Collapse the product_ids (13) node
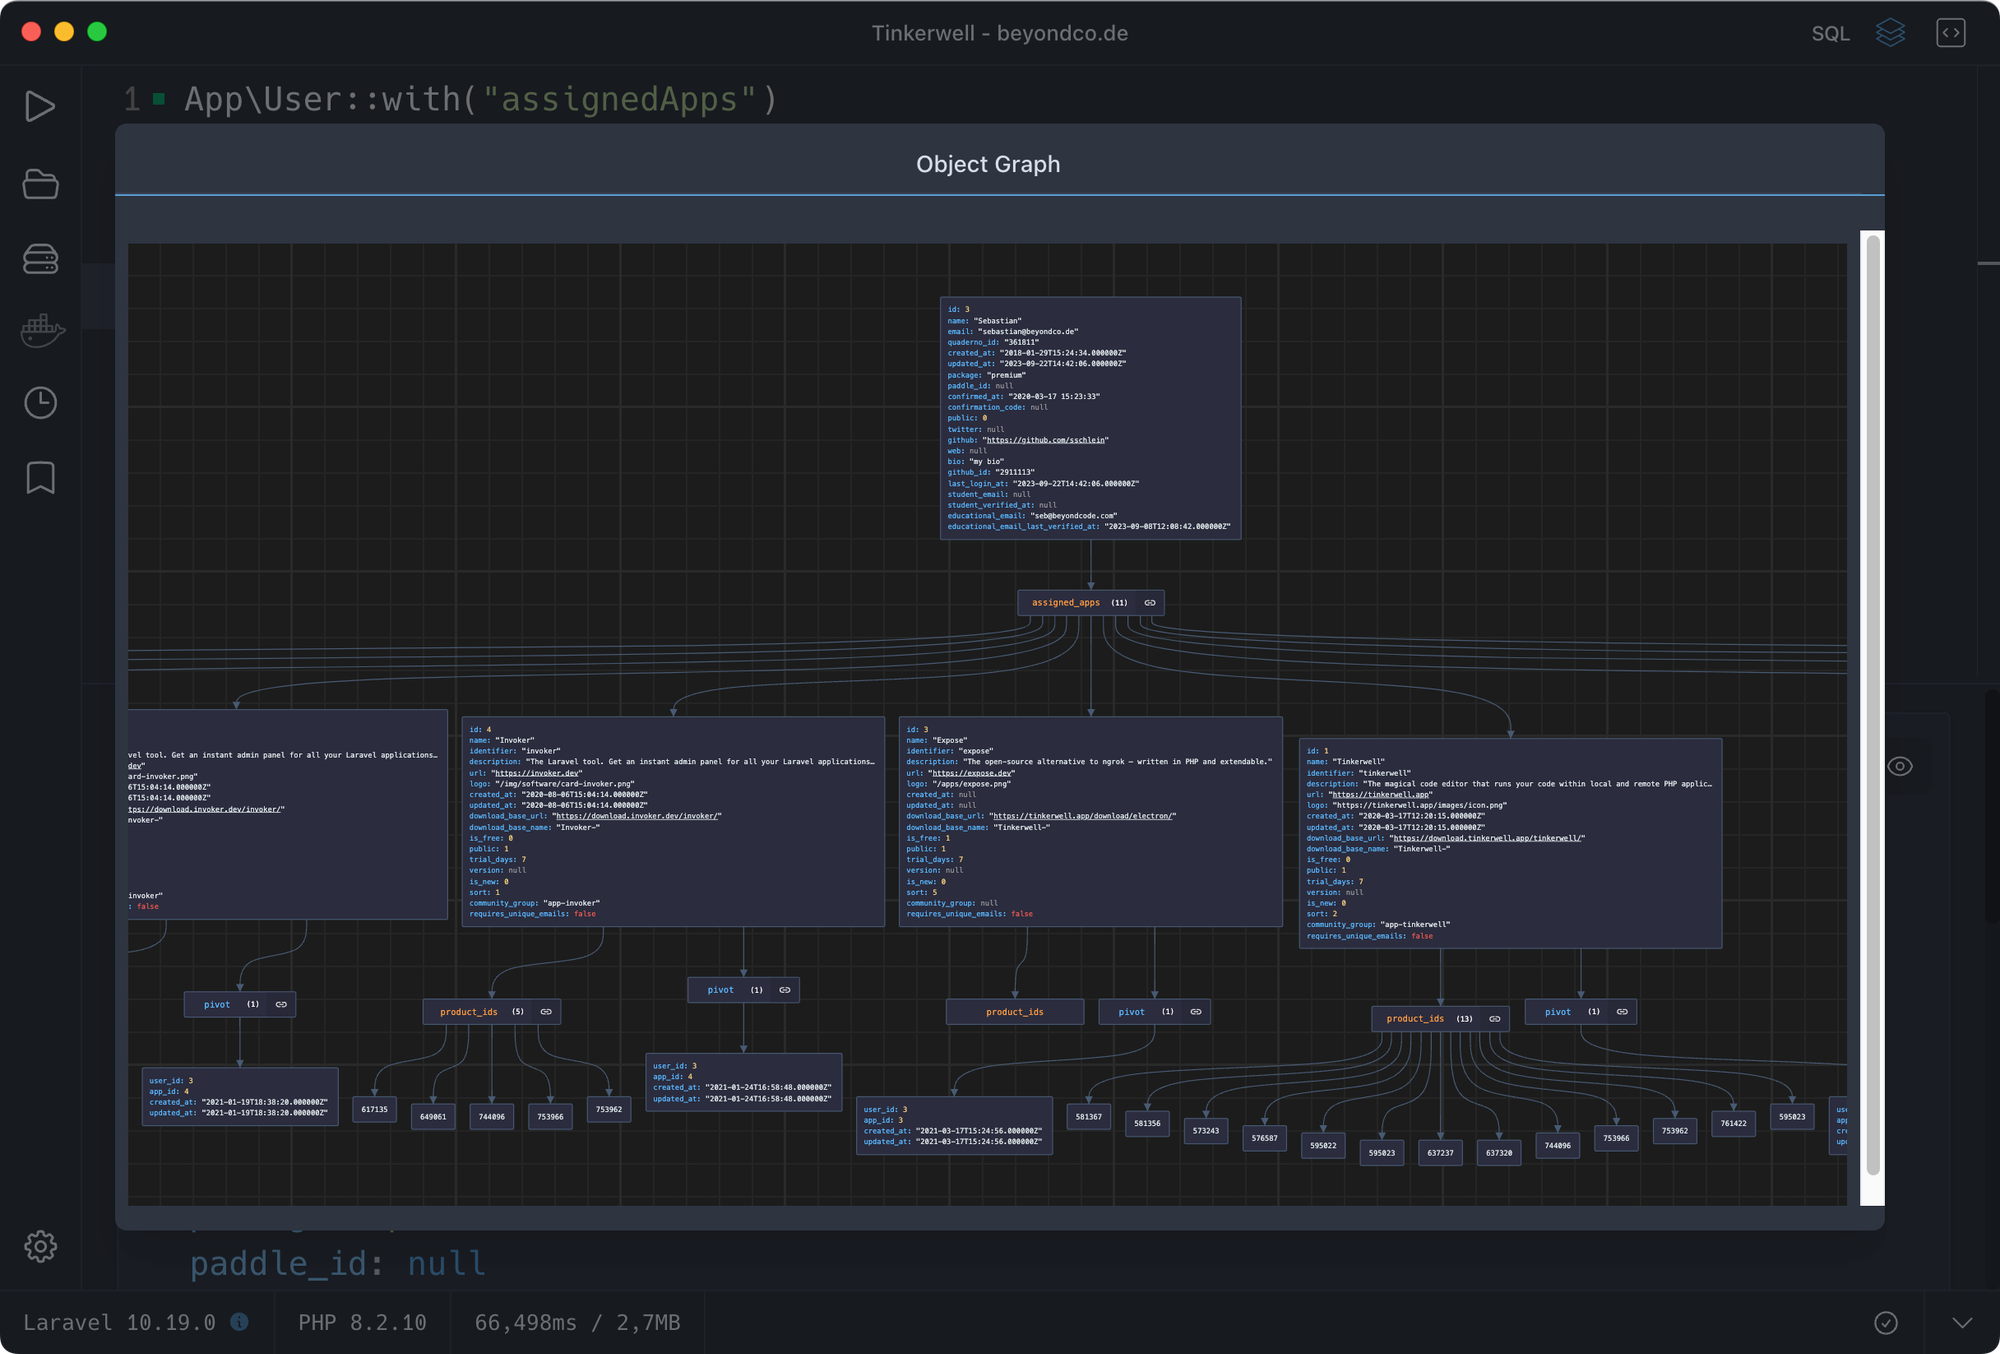 pyautogui.click(x=1440, y=1019)
